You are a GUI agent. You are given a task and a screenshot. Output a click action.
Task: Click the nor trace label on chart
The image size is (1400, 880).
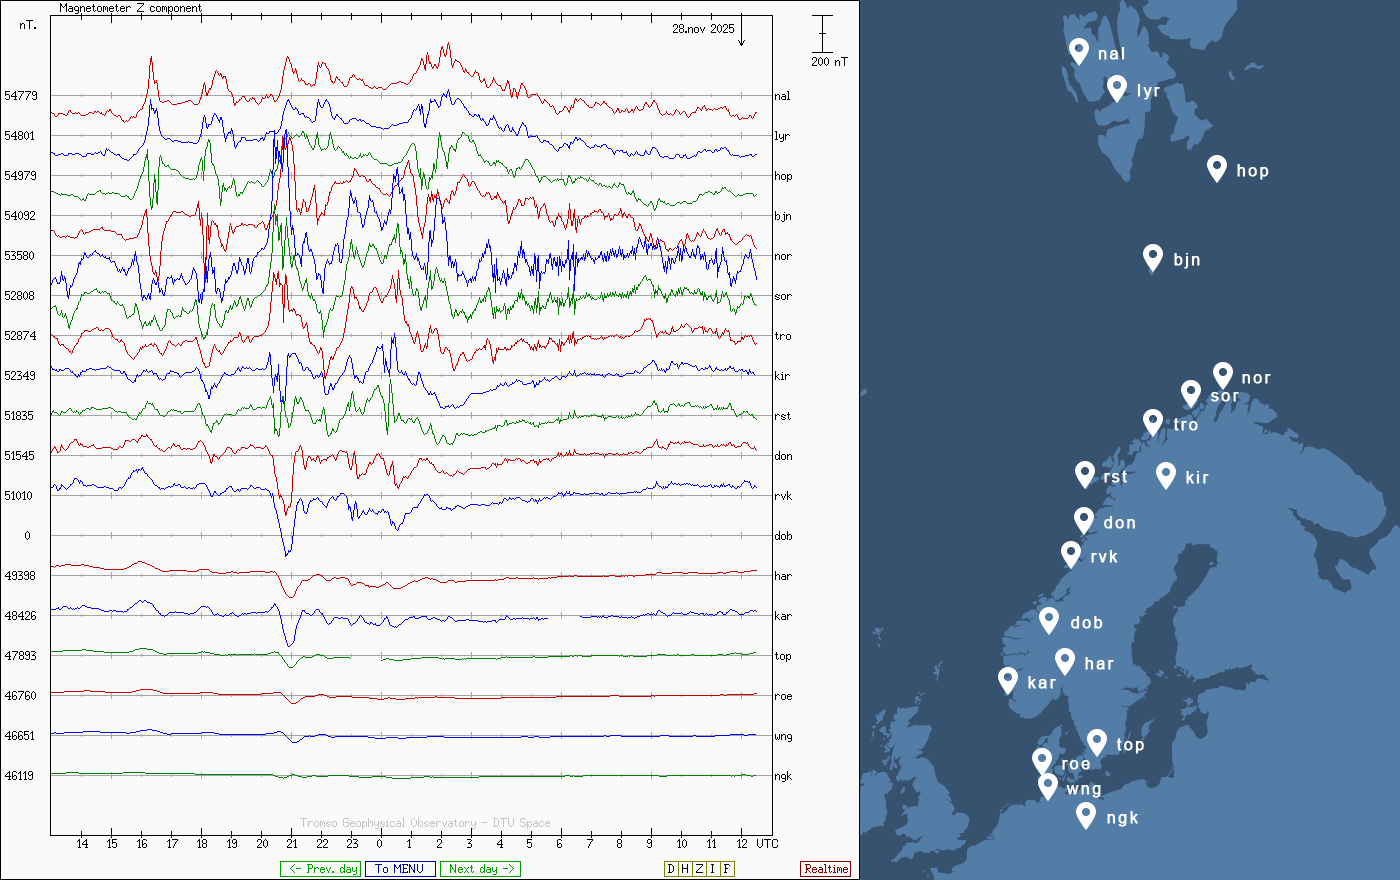click(782, 256)
